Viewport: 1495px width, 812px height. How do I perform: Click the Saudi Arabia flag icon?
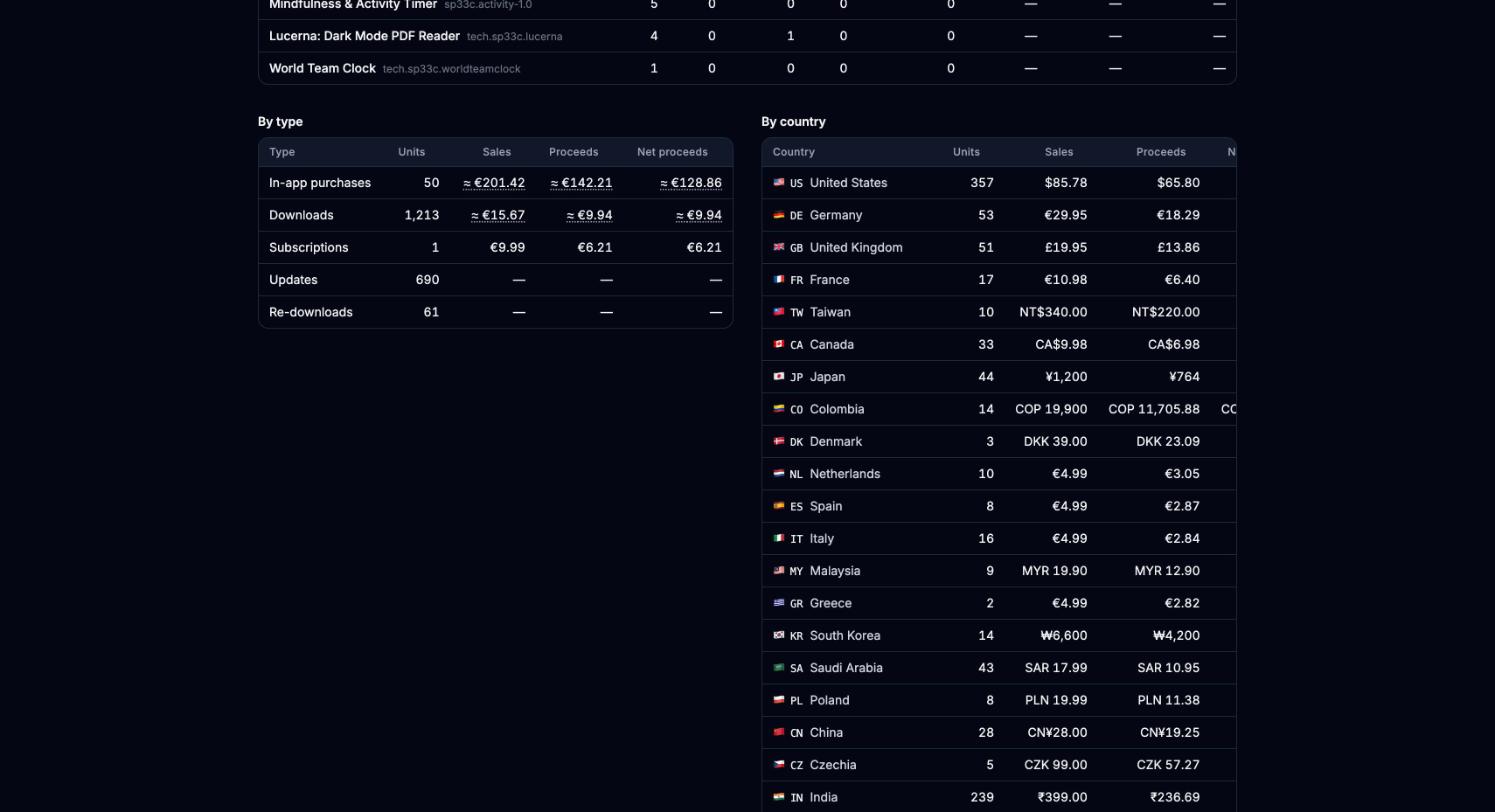click(x=779, y=668)
